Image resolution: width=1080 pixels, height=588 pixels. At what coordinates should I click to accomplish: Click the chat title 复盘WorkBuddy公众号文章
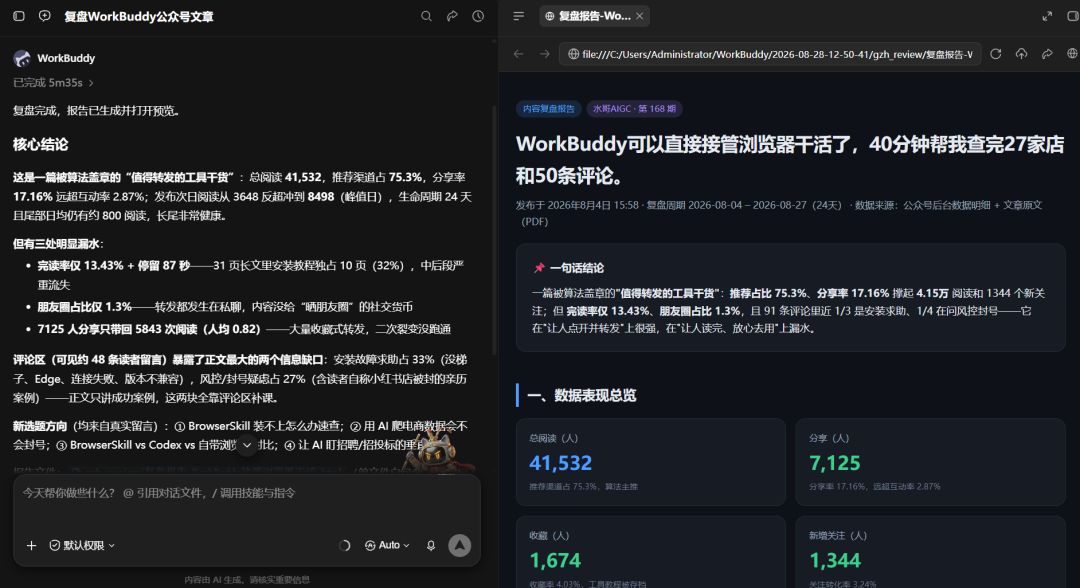[138, 17]
